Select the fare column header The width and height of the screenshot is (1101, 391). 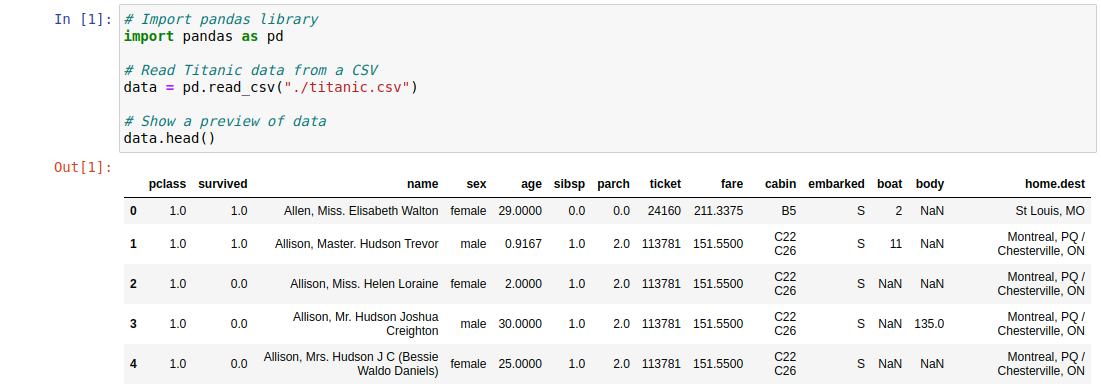732,185
